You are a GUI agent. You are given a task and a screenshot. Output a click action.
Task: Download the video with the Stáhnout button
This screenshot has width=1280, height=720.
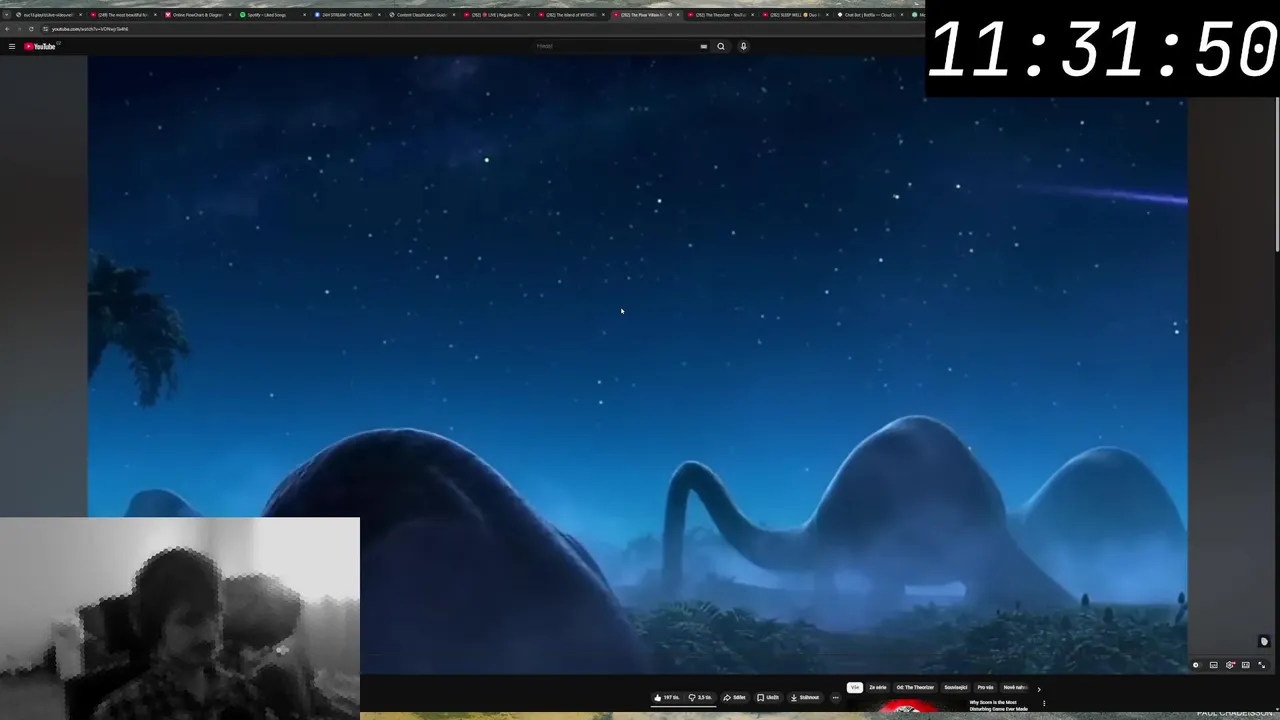click(805, 698)
